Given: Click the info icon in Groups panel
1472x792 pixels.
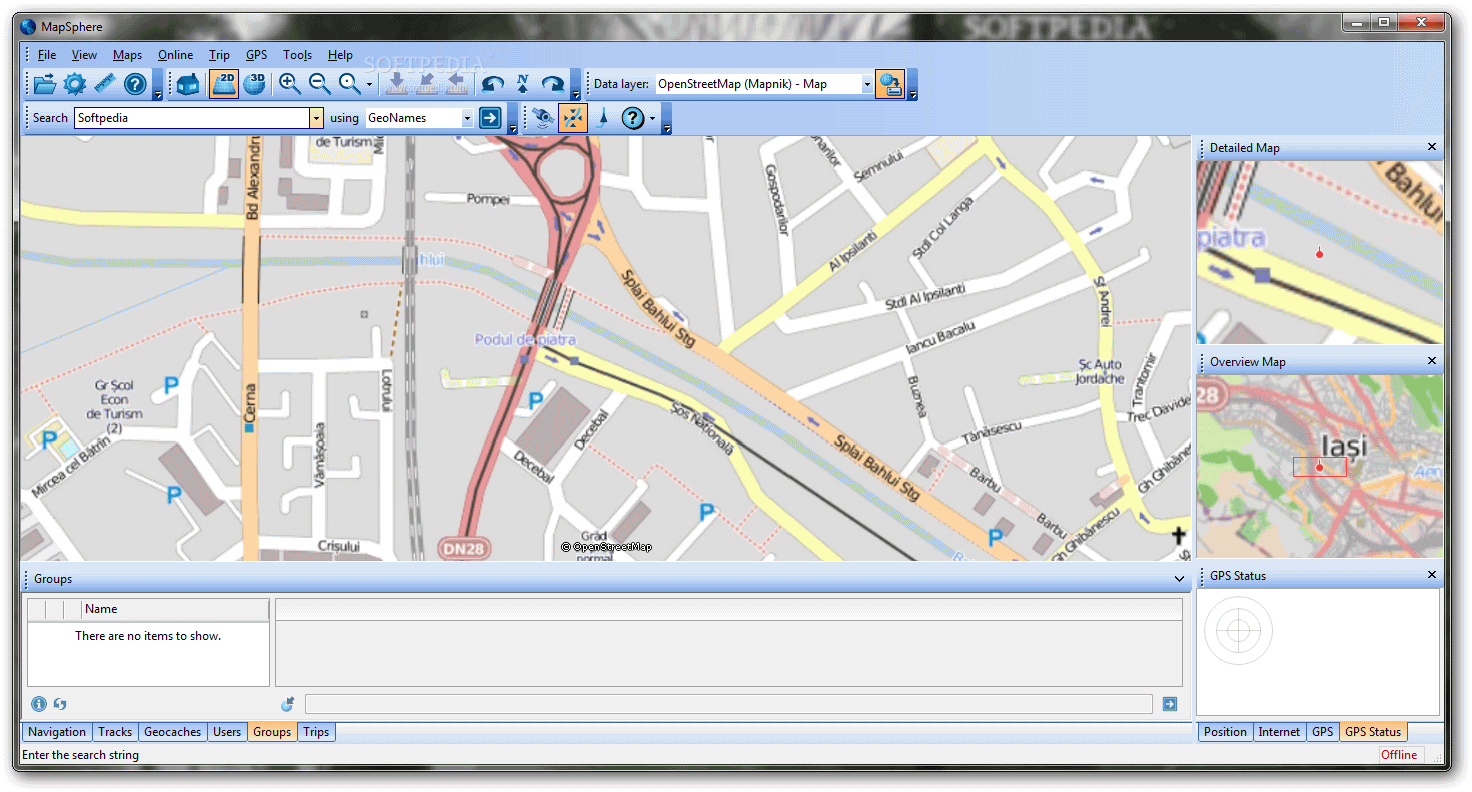Looking at the screenshot, I should (x=40, y=704).
